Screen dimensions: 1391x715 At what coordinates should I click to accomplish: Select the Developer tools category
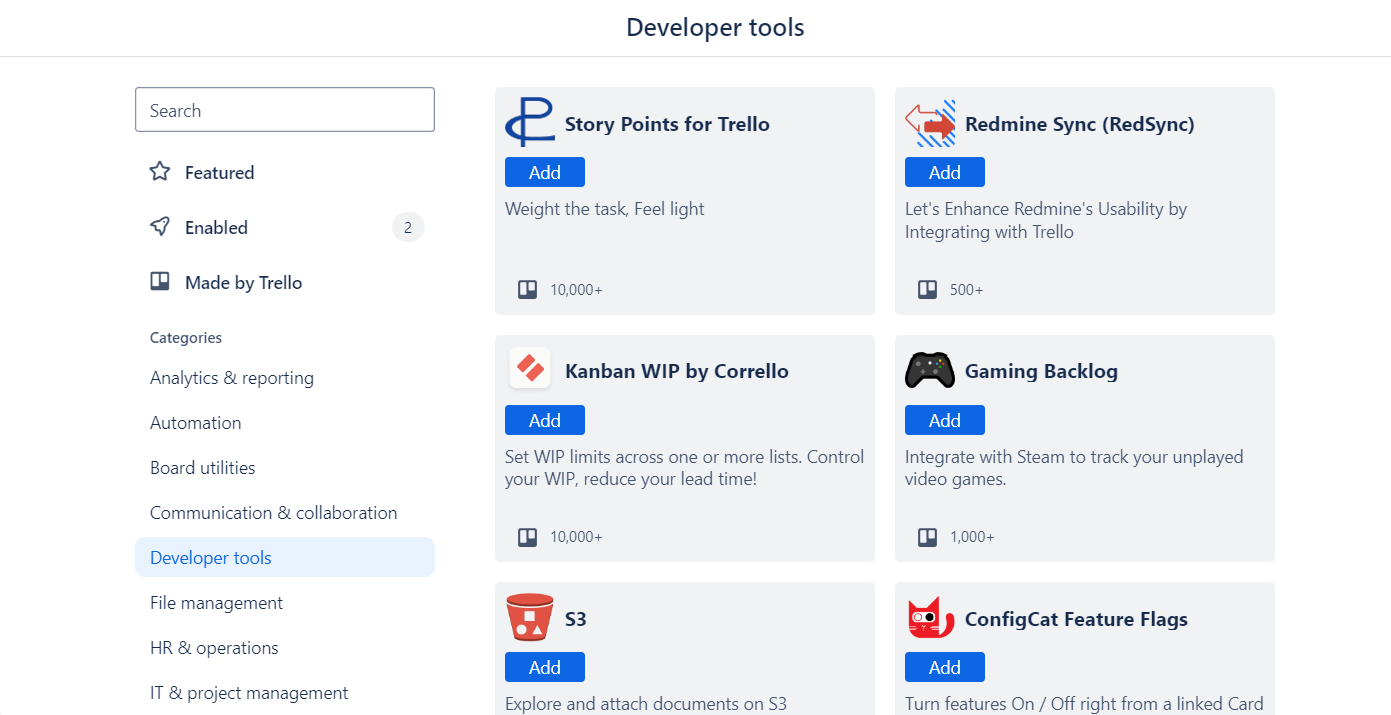click(x=285, y=557)
